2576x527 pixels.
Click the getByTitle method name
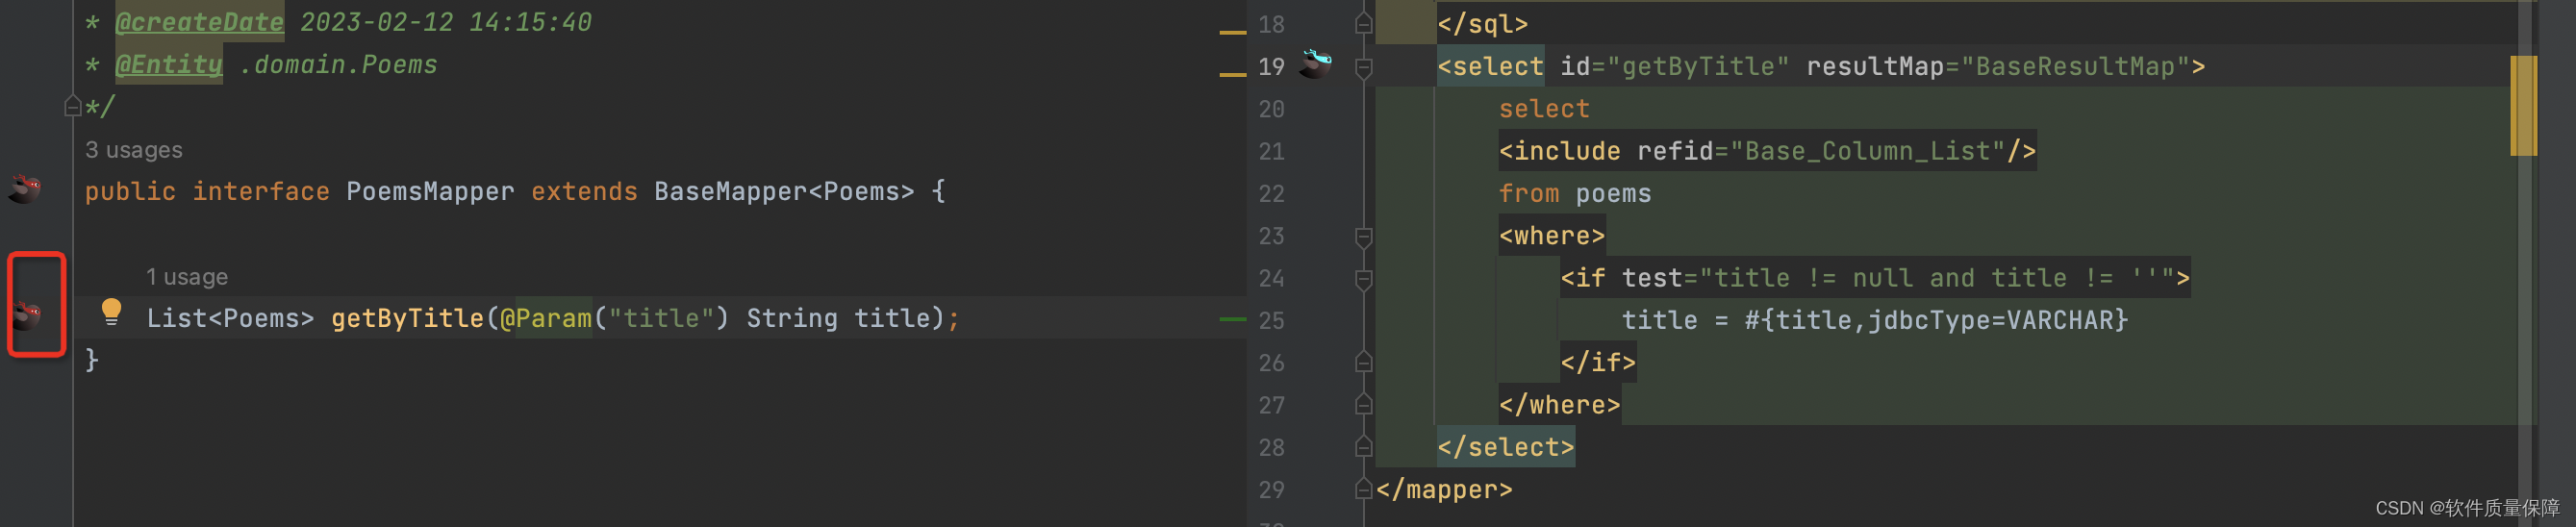point(407,318)
